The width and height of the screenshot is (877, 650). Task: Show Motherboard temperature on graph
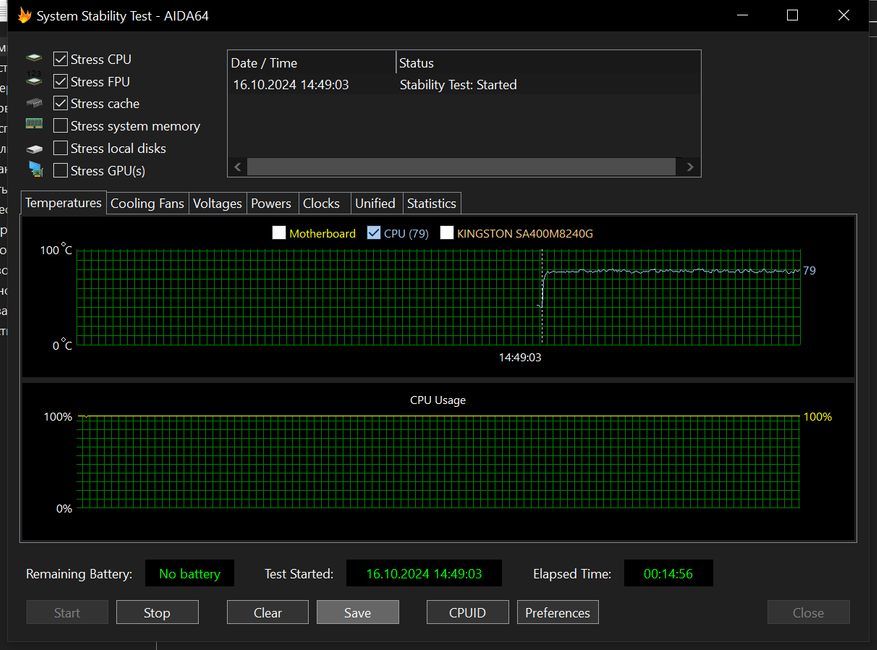click(x=279, y=233)
